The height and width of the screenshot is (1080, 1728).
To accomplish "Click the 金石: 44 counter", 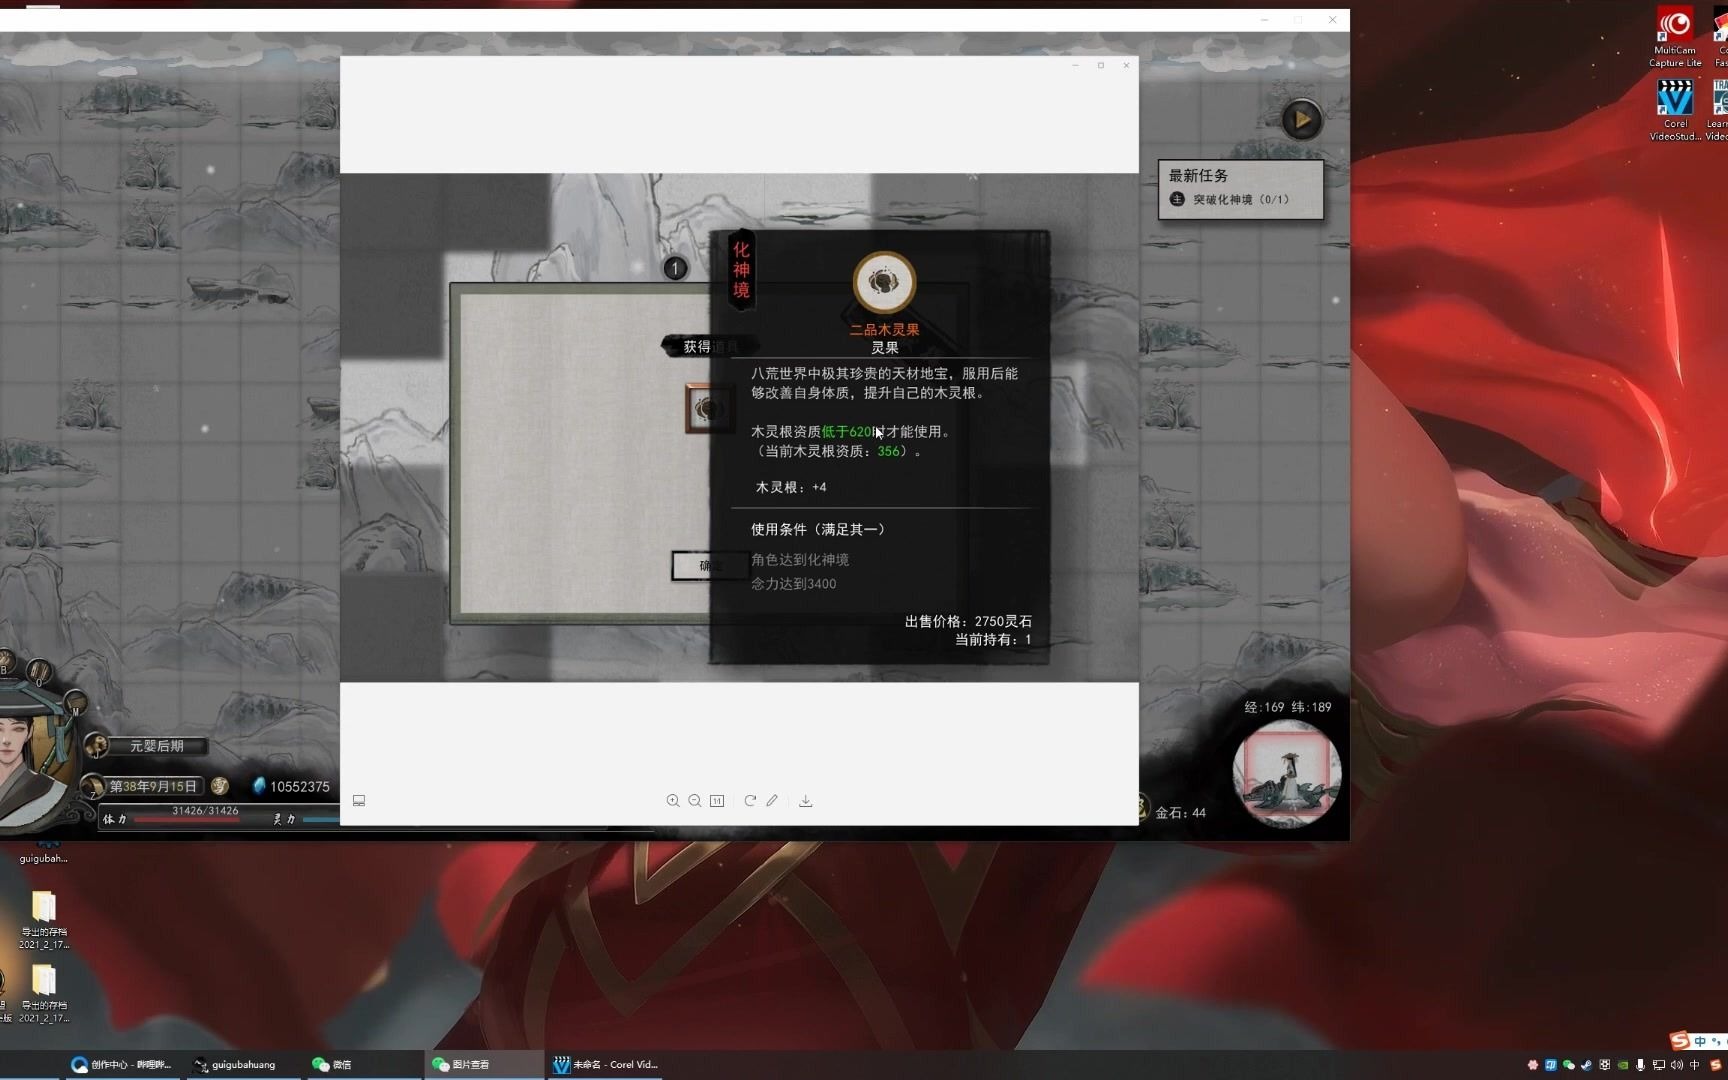I will pyautogui.click(x=1180, y=813).
